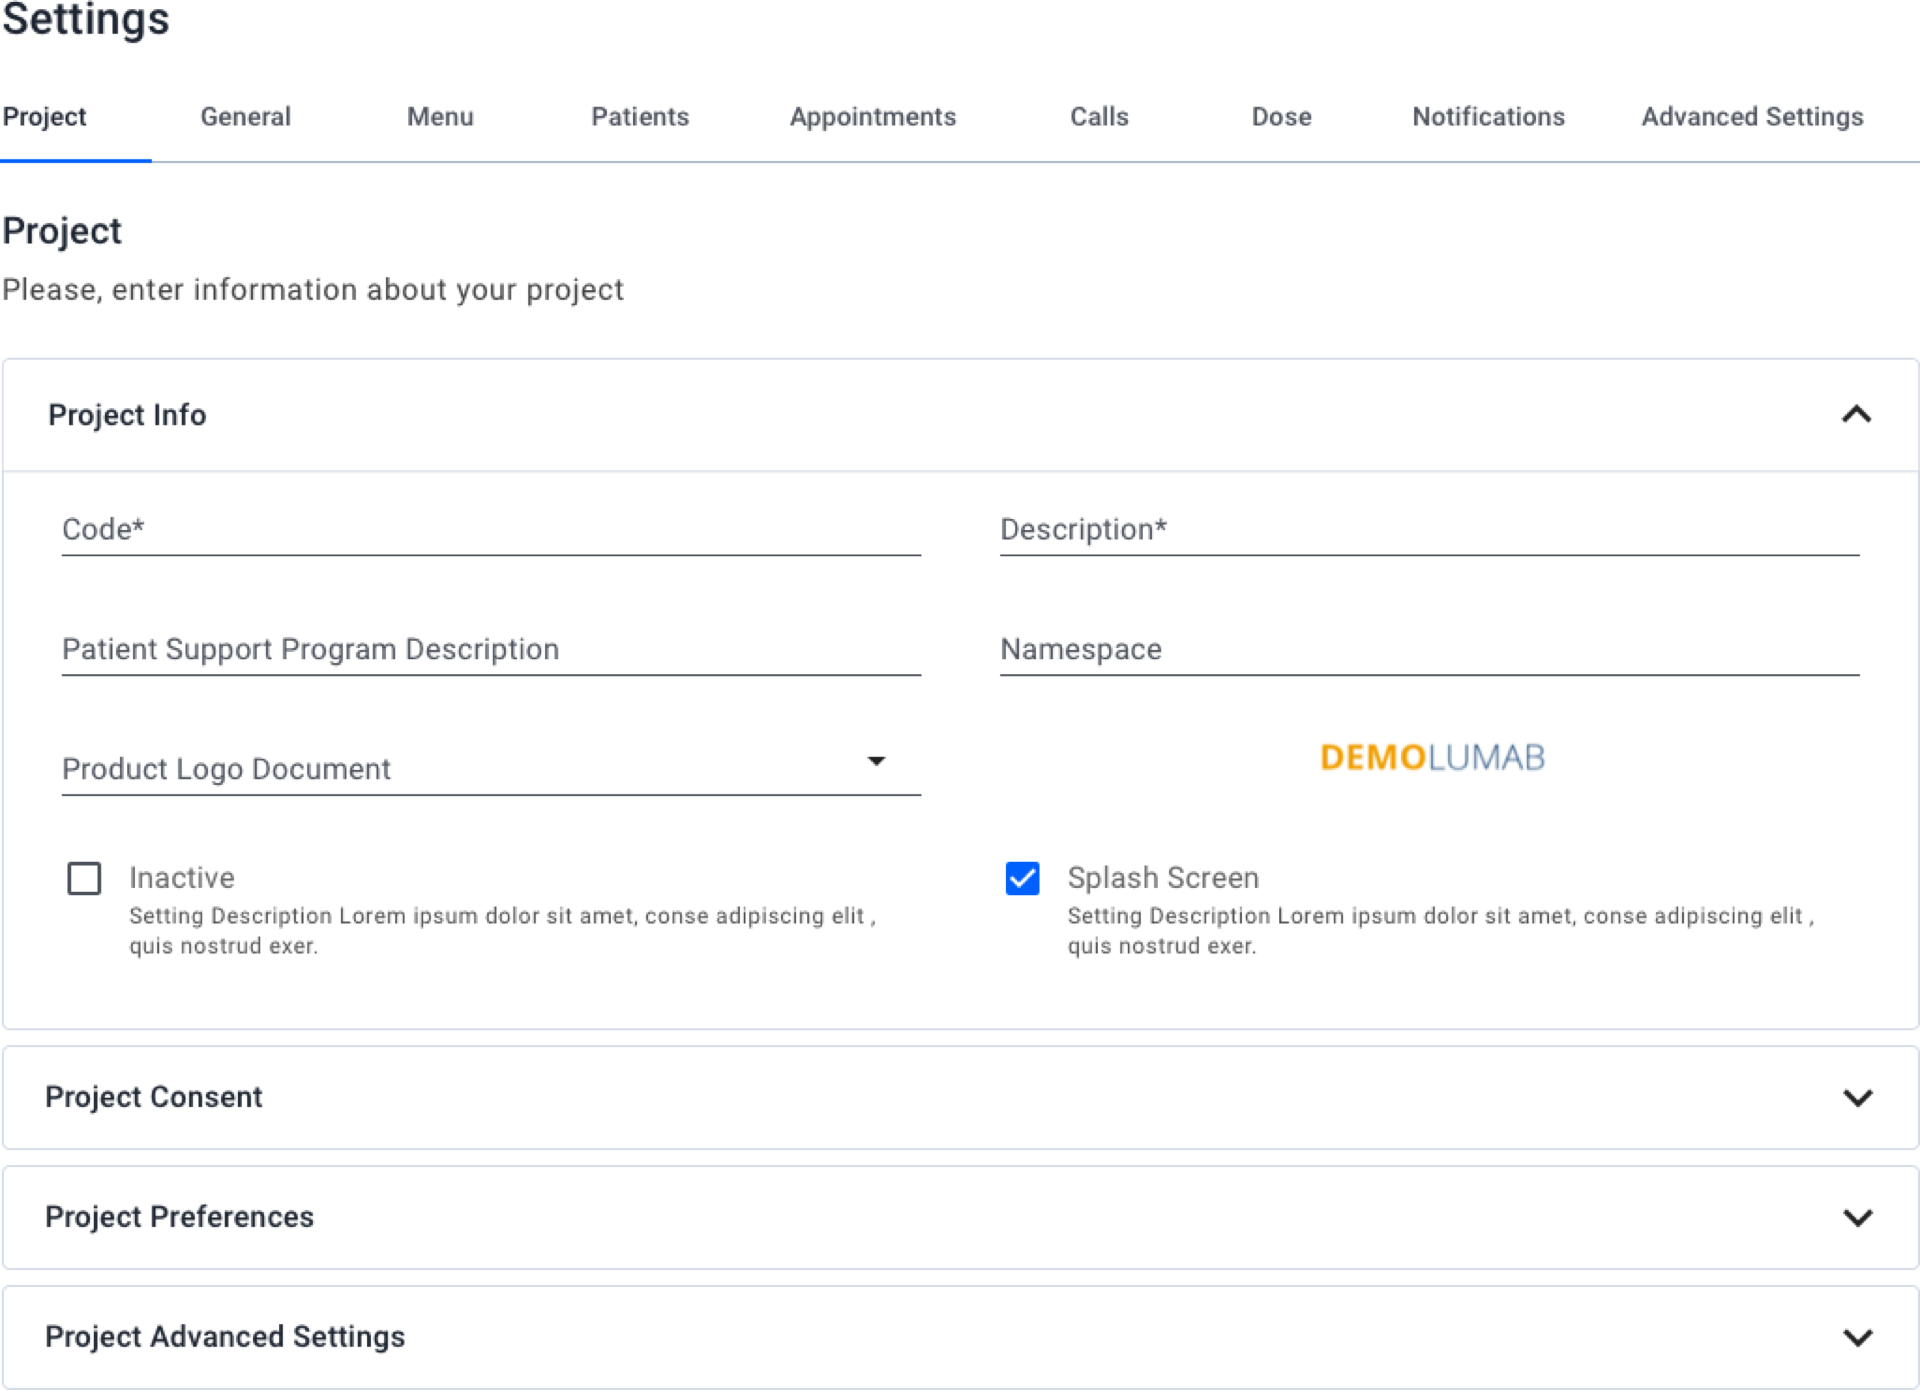Screen dimensions: 1920x1390
Task: Go to the Patients tab
Action: click(640, 117)
